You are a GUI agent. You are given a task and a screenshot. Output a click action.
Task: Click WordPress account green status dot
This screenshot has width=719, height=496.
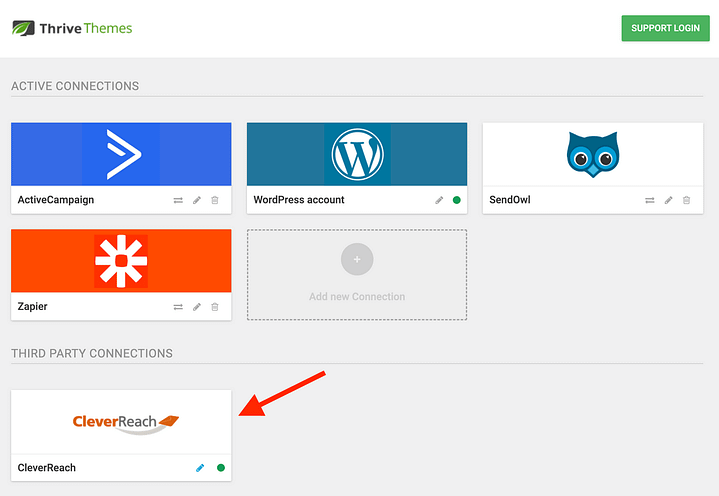pyautogui.click(x=456, y=200)
